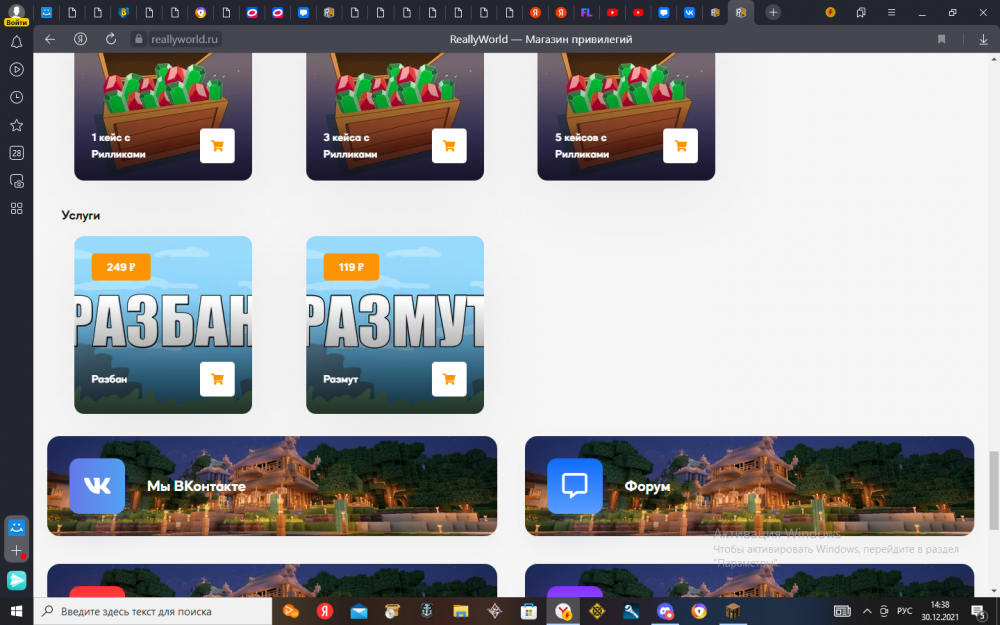
Task: Click Windows taskbar search box
Action: click(x=153, y=611)
